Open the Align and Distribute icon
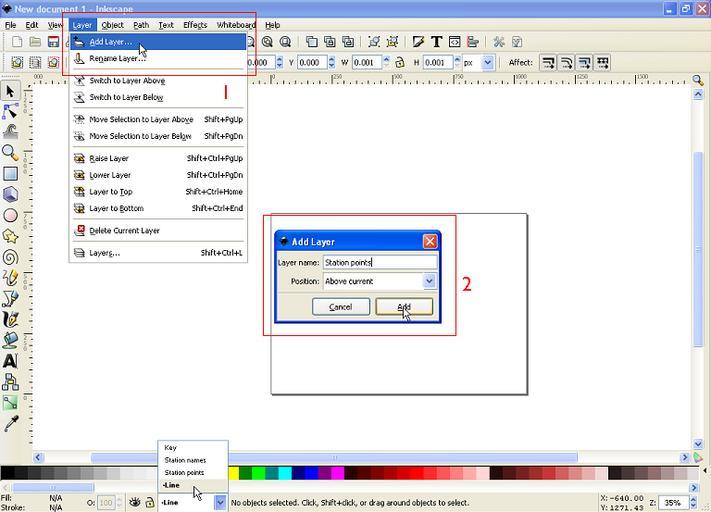The height and width of the screenshot is (512, 711). [473, 42]
